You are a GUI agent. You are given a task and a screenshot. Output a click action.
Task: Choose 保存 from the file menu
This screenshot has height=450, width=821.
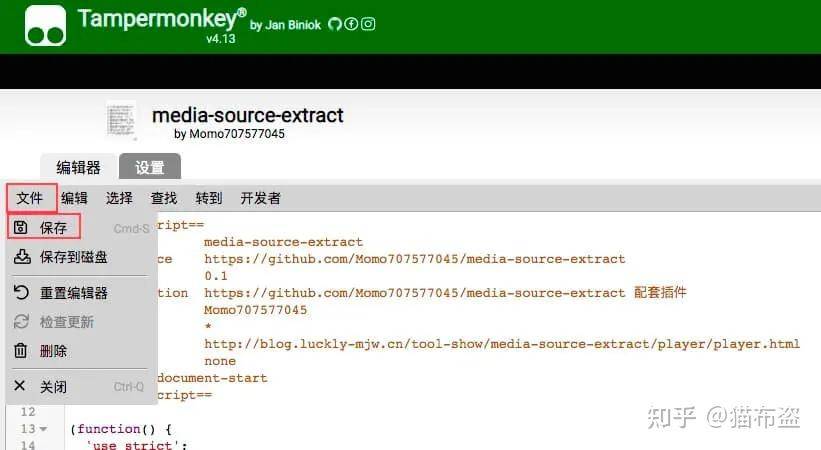pyautogui.click(x=82, y=227)
